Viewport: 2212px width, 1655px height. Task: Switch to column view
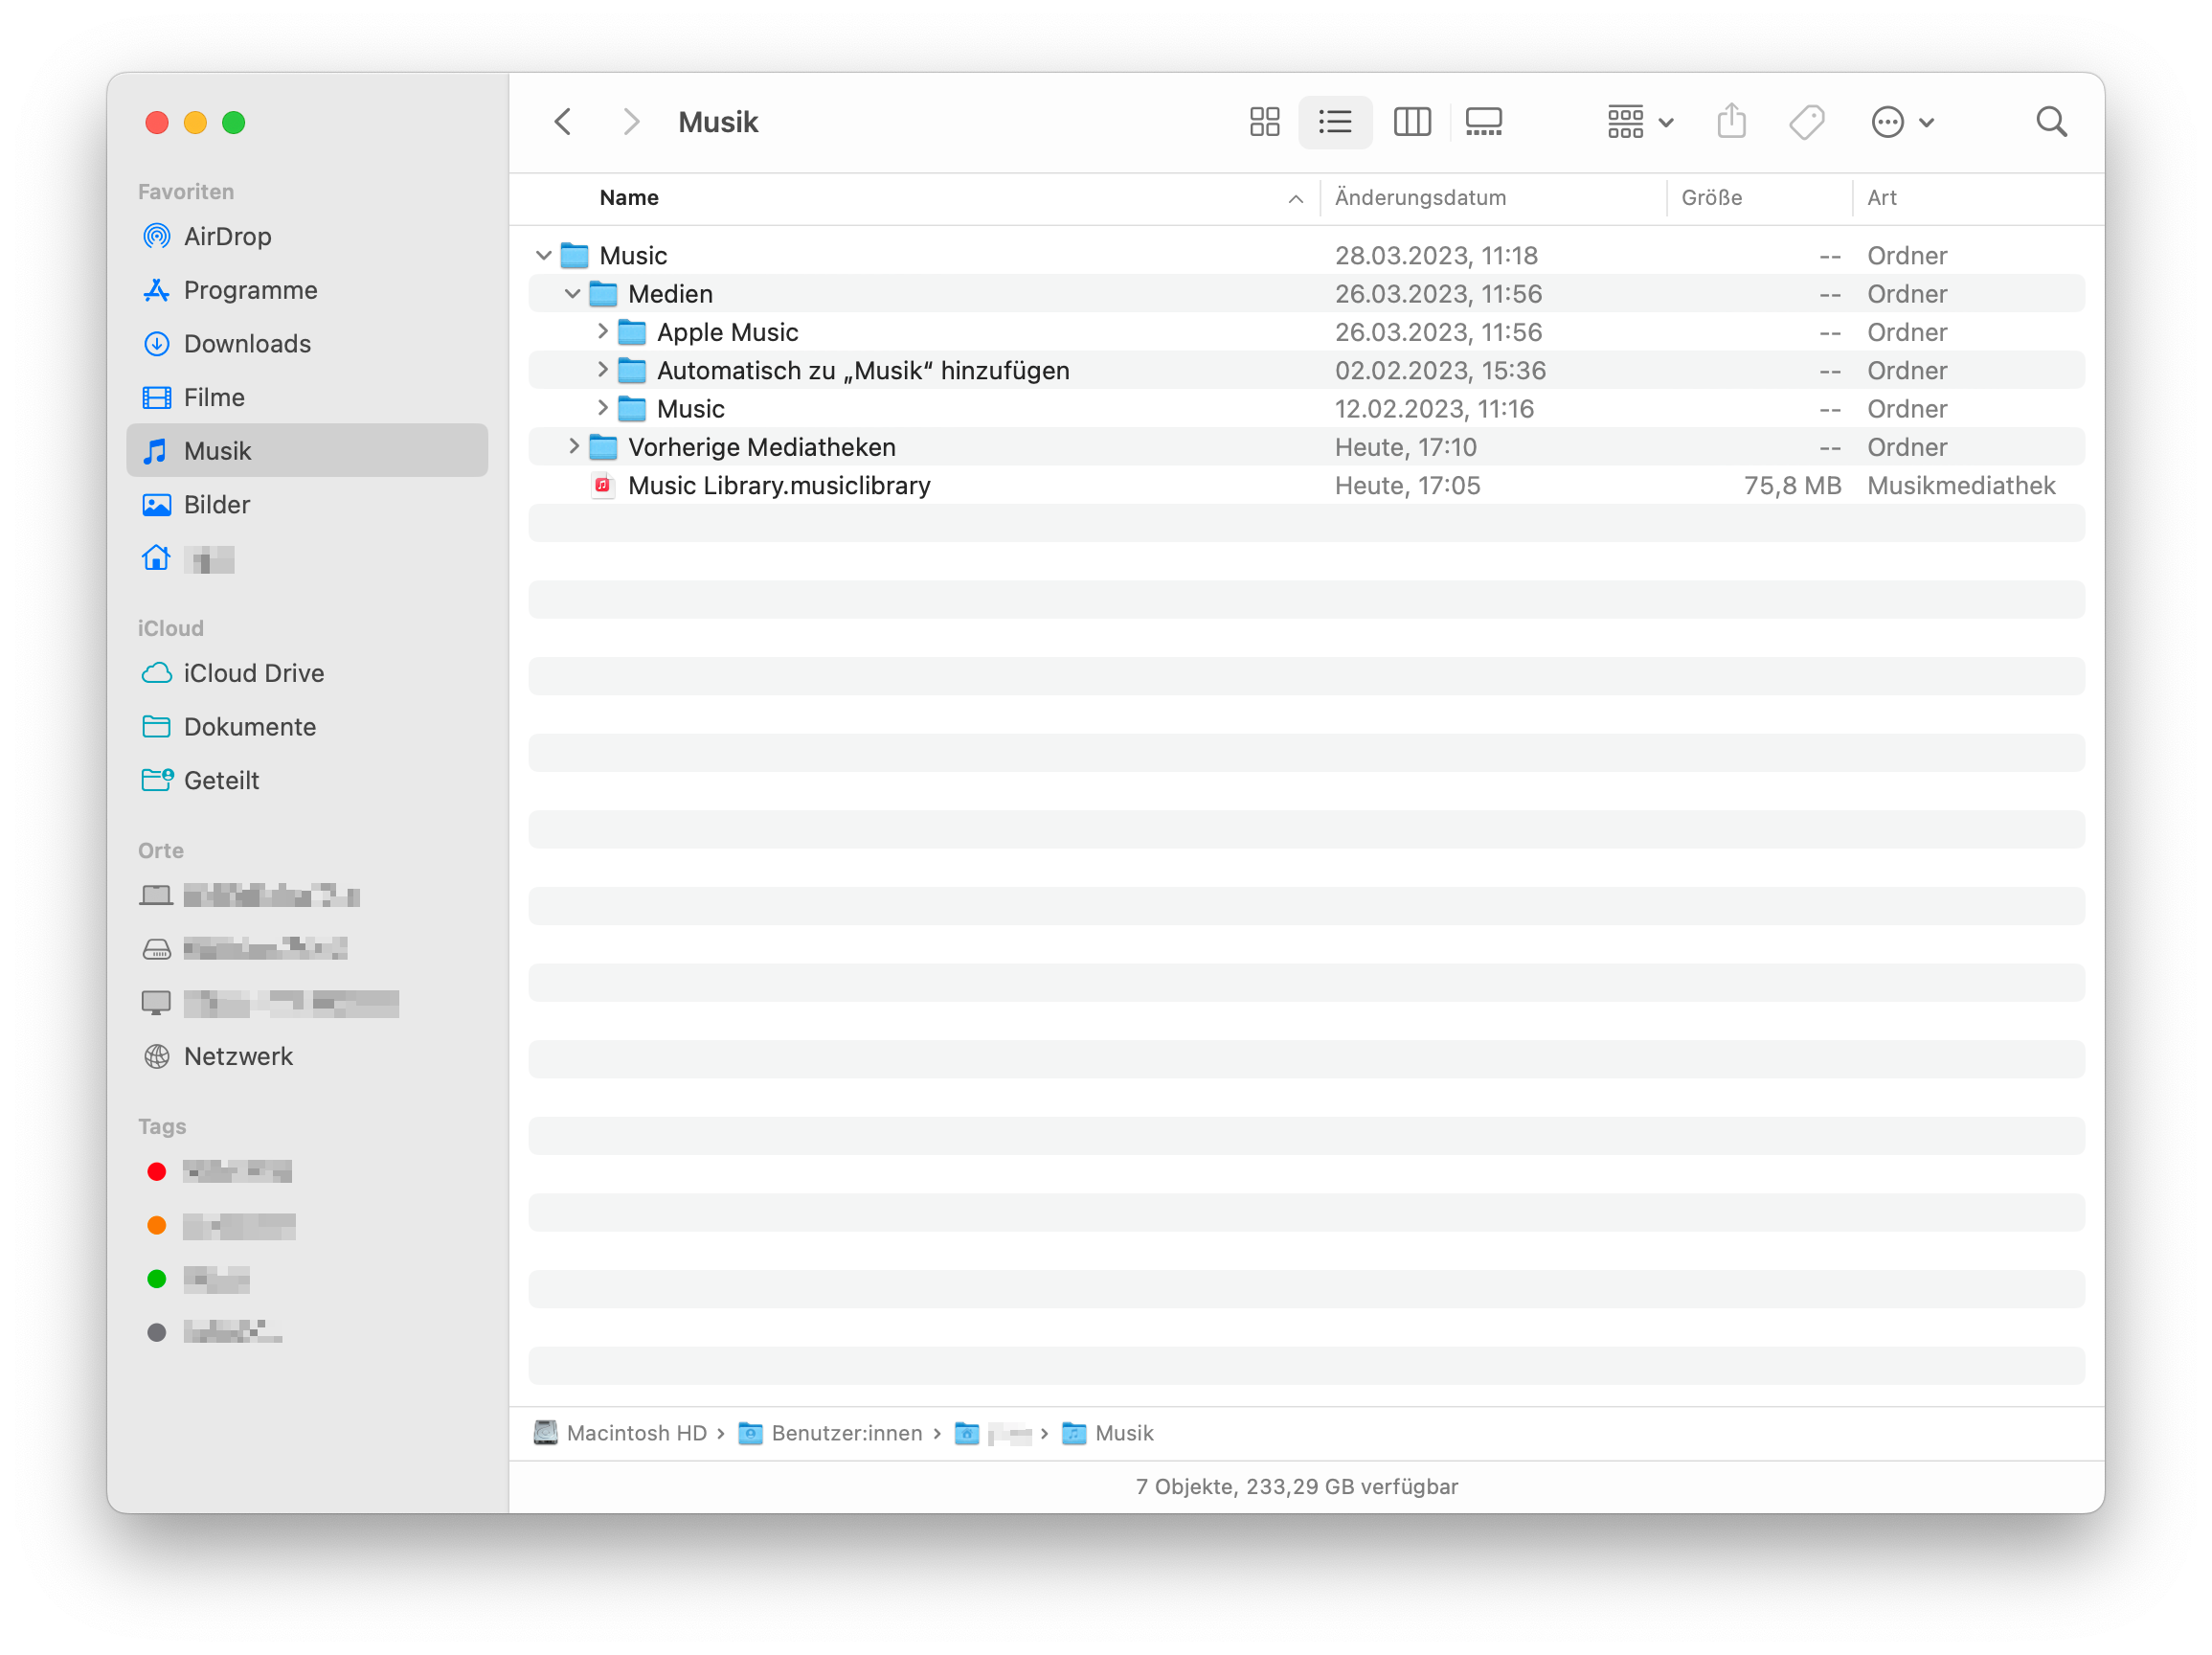click(x=1412, y=122)
